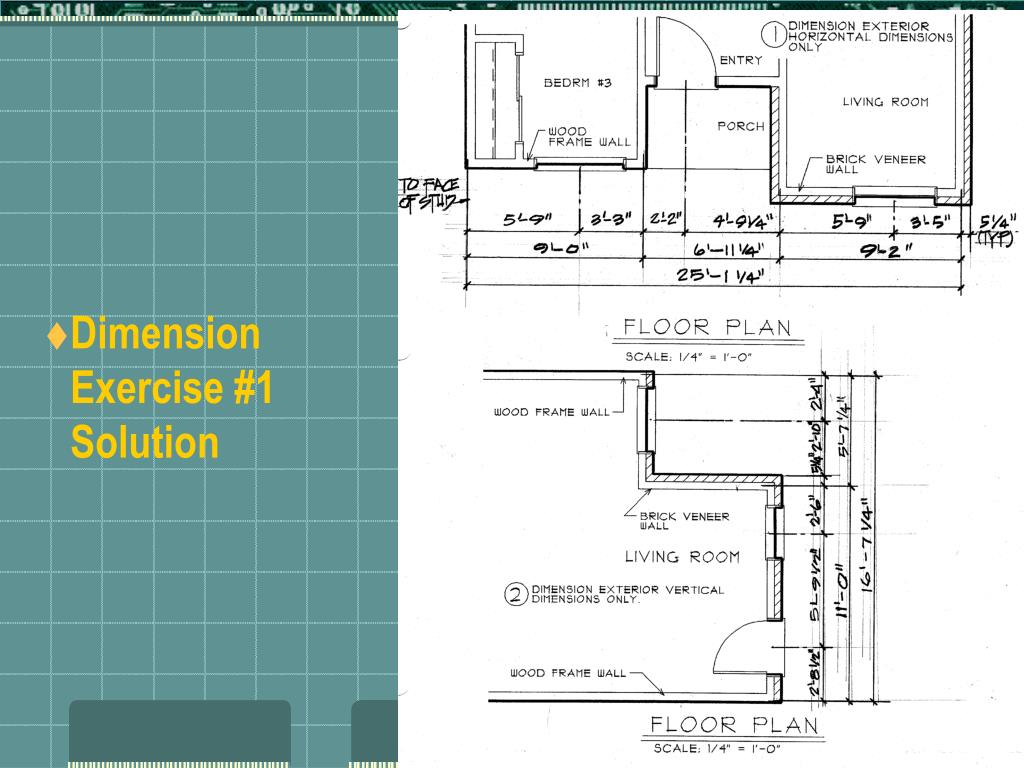Click "DIMENSION EXTERIOR HORIZONTAL DIMENSIONS ONLY" note
The height and width of the screenshot is (768, 1024).
tap(870, 36)
